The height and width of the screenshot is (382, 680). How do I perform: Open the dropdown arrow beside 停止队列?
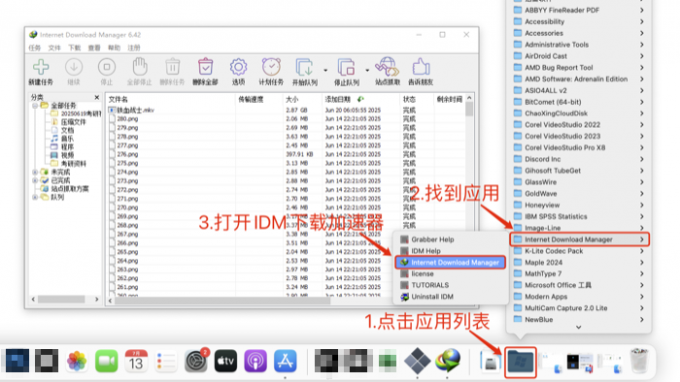pyautogui.click(x=367, y=70)
